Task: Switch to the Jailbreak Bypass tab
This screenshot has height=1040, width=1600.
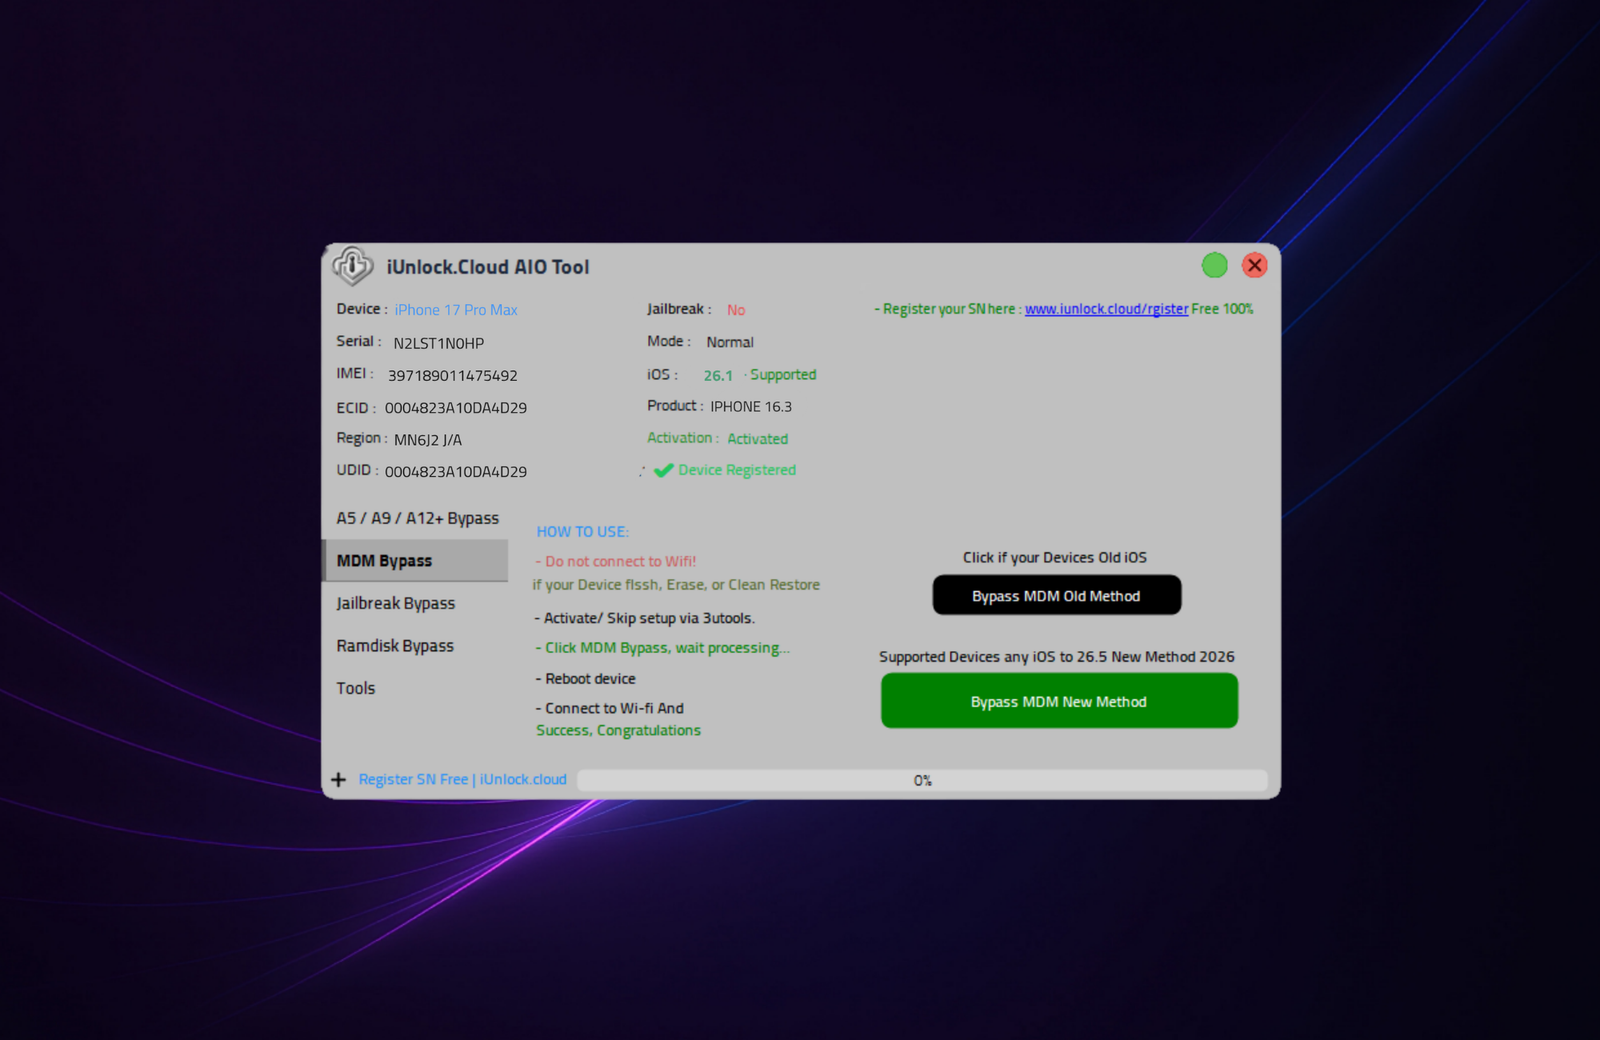Action: pyautogui.click(x=395, y=603)
